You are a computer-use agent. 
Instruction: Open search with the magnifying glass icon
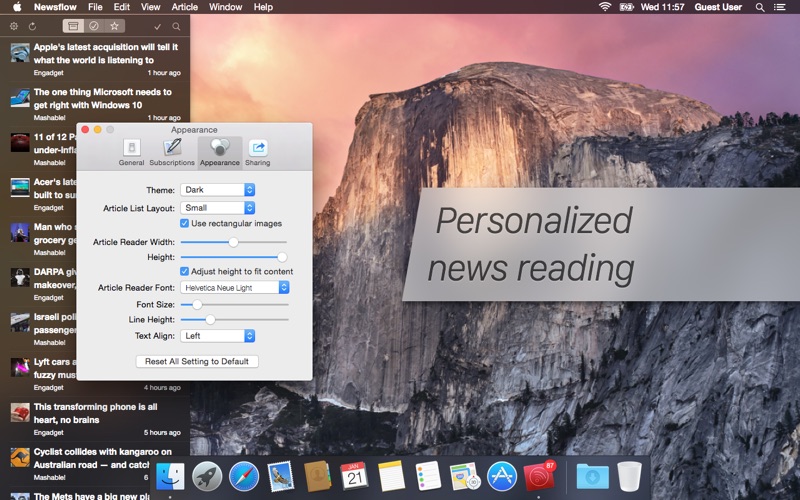point(177,26)
